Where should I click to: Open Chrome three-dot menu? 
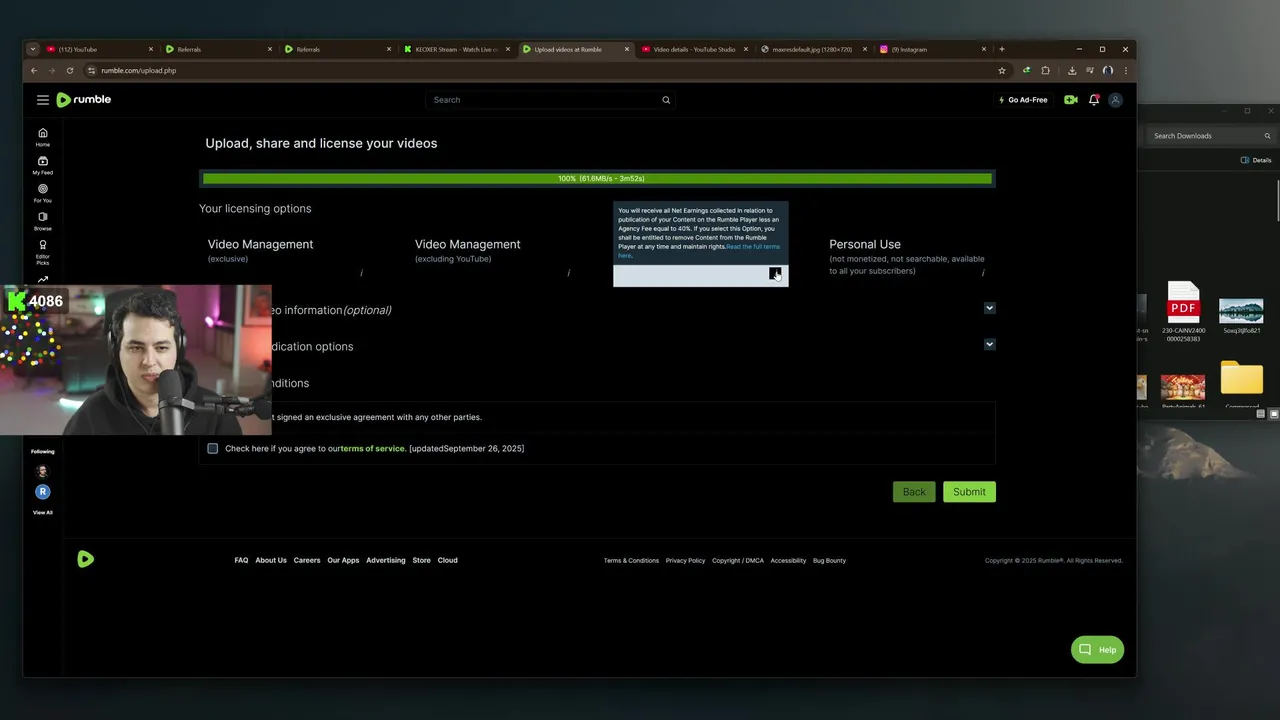tap(1126, 71)
